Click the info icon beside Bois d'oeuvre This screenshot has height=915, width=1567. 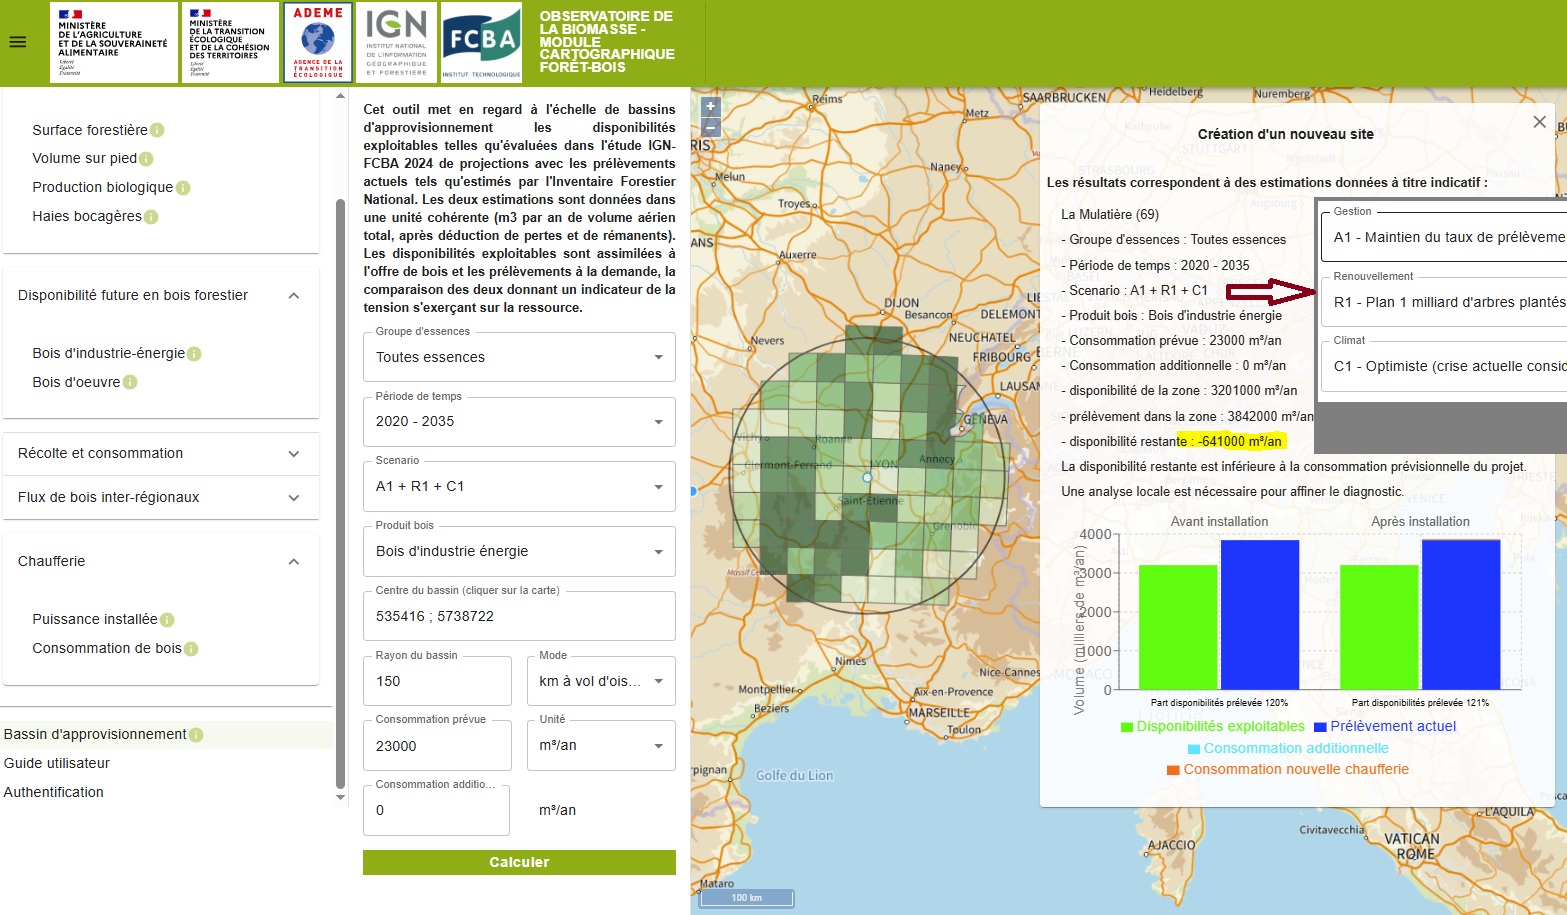tap(130, 382)
